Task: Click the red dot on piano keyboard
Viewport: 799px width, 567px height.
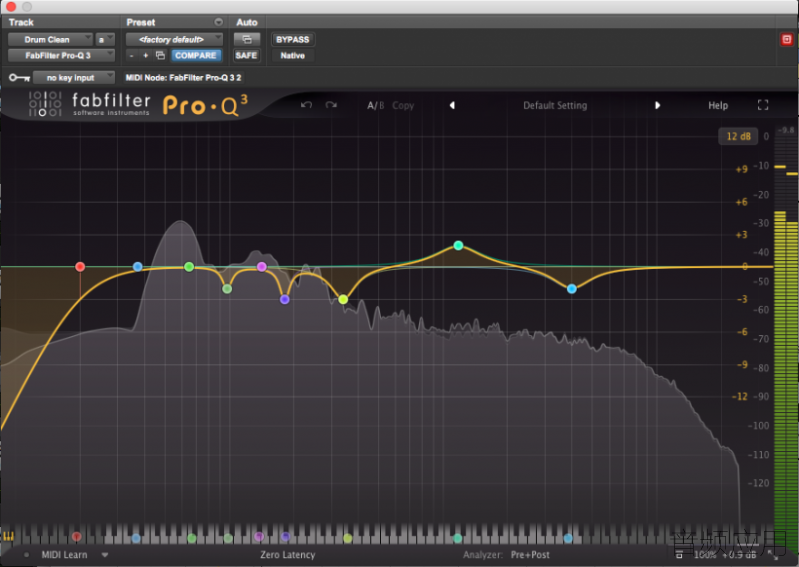Action: 76,536
